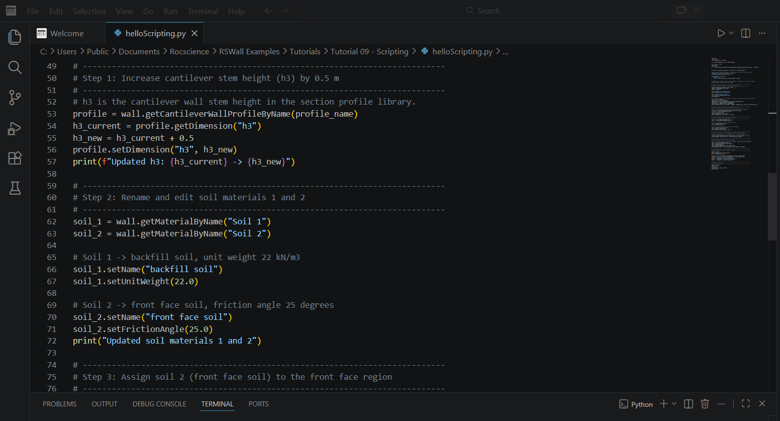780x421 pixels.
Task: Click the application logo icon in title bar
Action: click(11, 10)
